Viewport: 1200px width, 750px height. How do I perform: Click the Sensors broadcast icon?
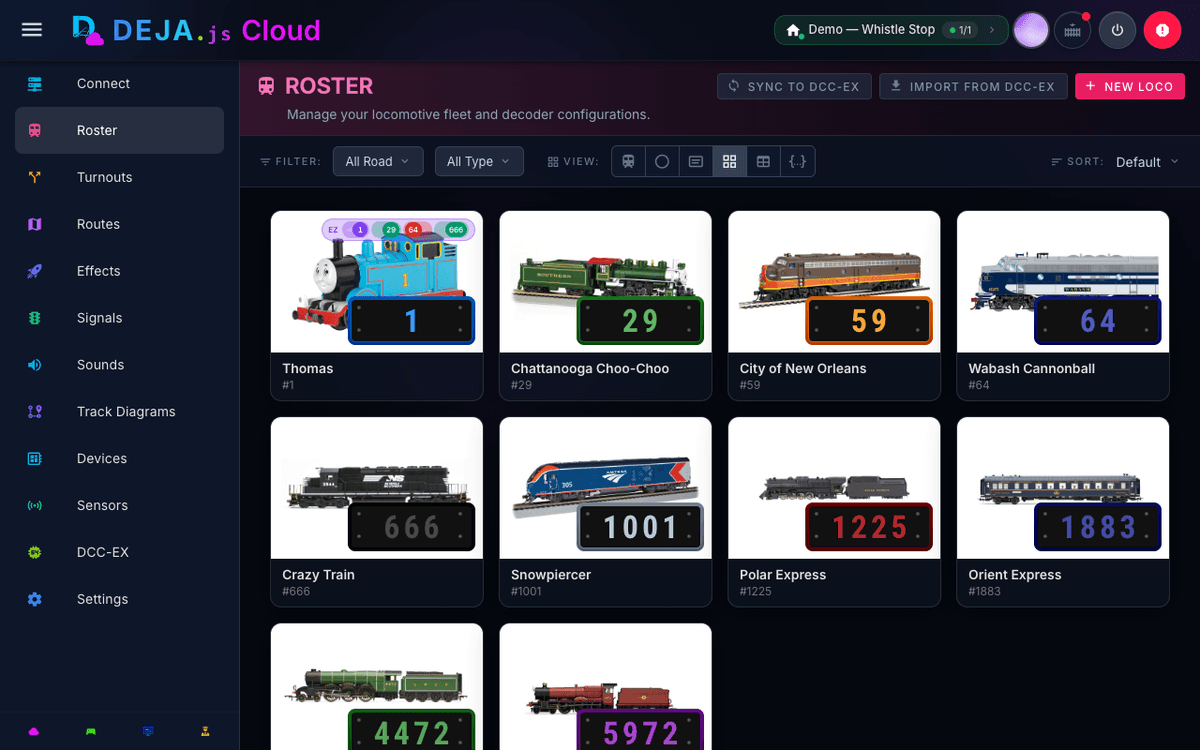pyautogui.click(x=35, y=505)
